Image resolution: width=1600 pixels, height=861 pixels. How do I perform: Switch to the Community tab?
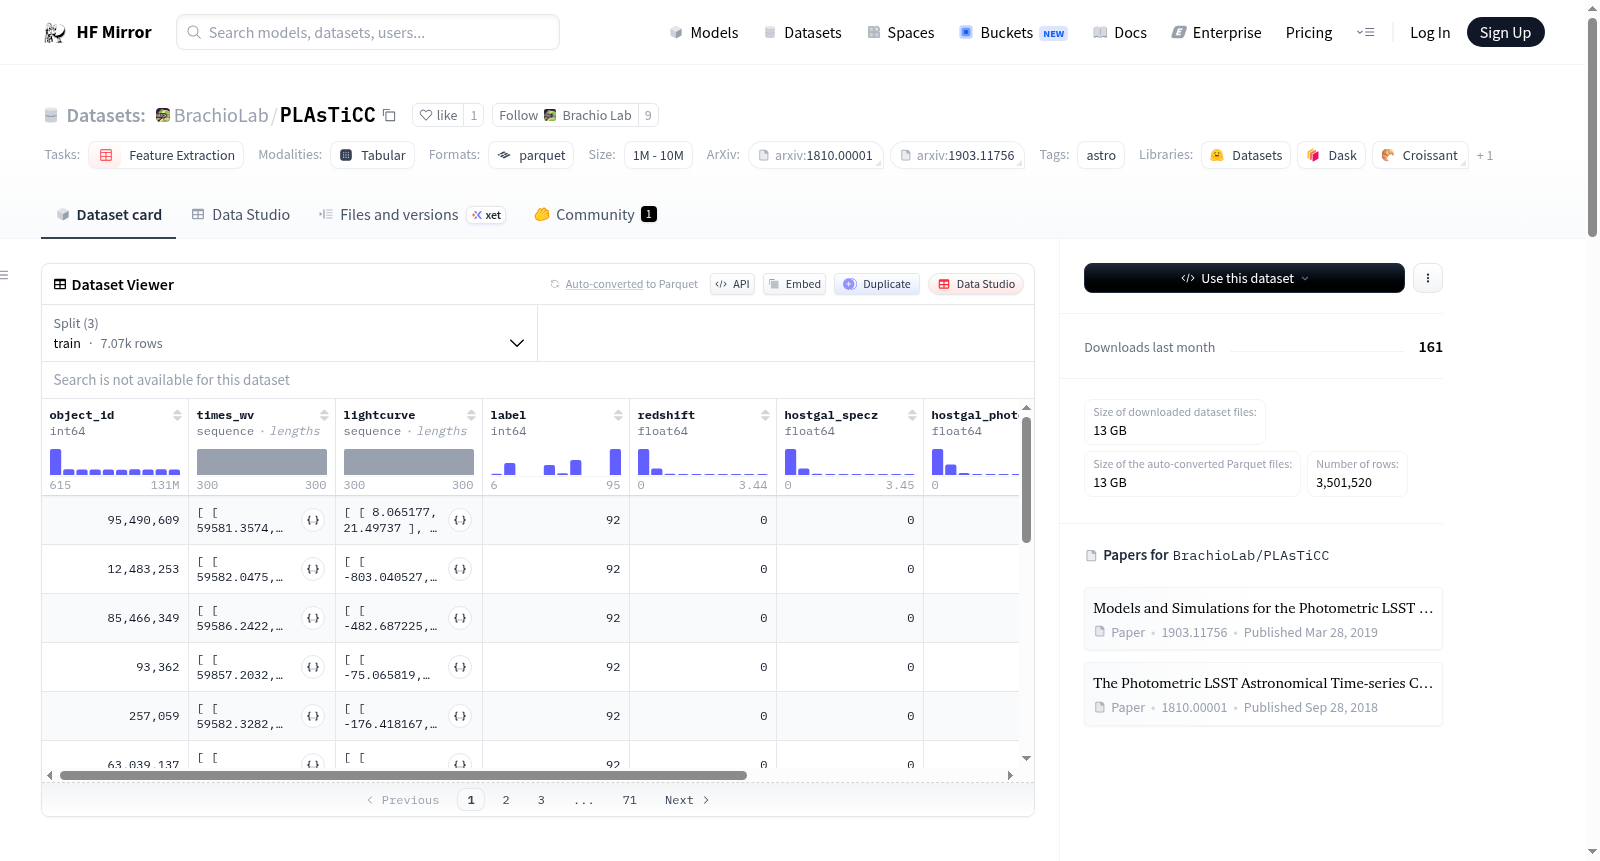point(595,214)
